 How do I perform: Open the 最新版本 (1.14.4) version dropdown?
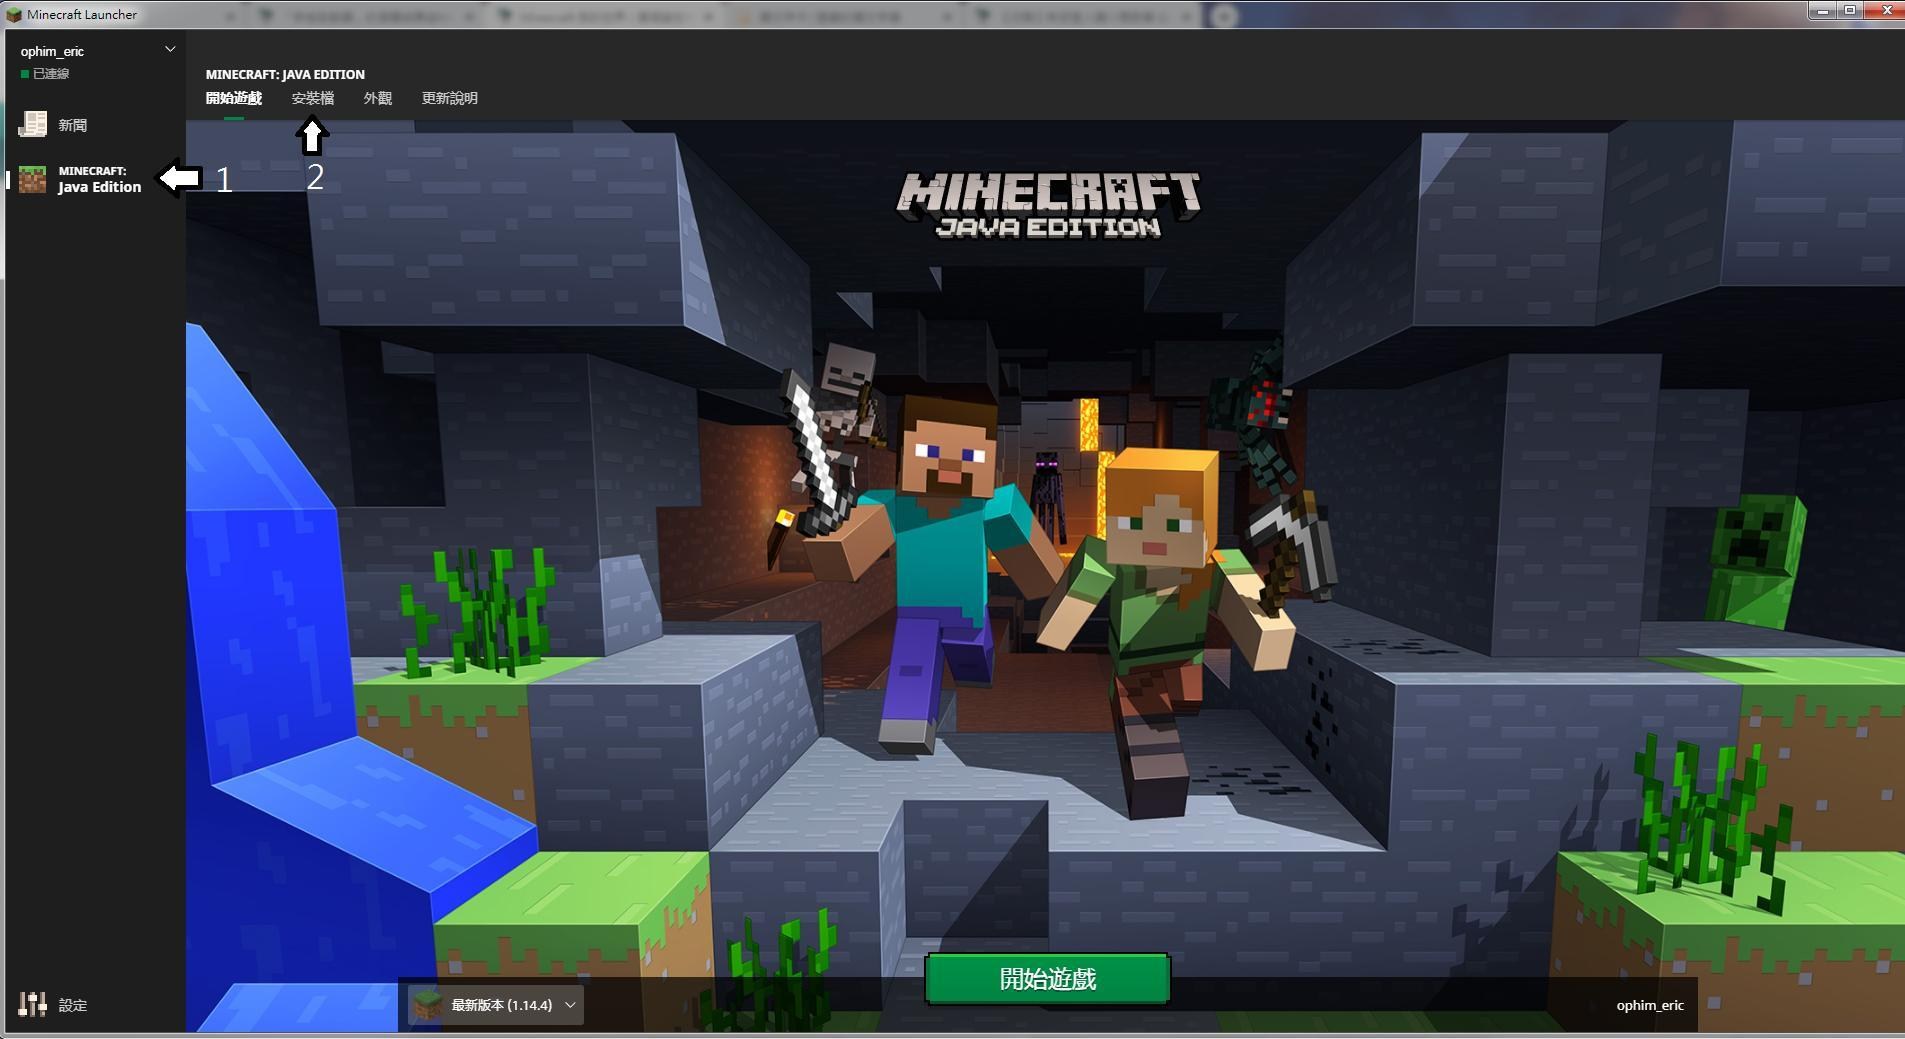pyautogui.click(x=495, y=1005)
